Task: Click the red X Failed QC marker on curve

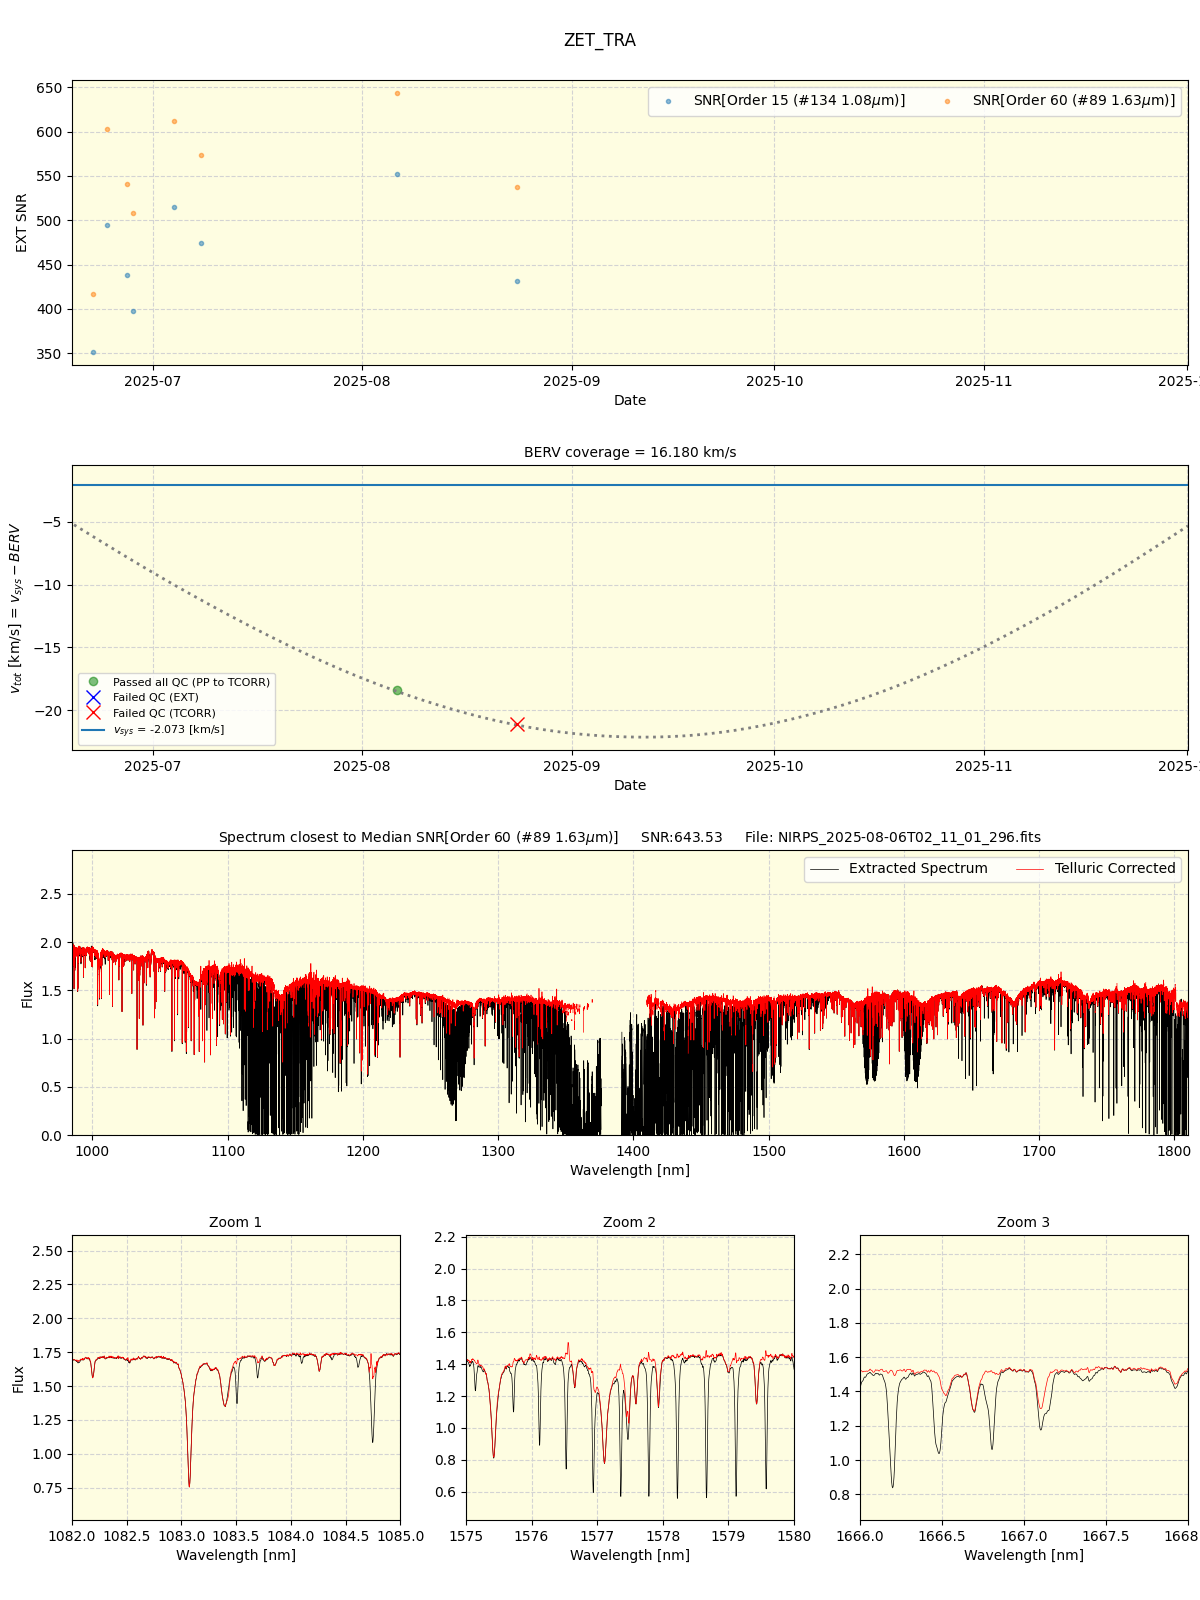Action: point(517,724)
